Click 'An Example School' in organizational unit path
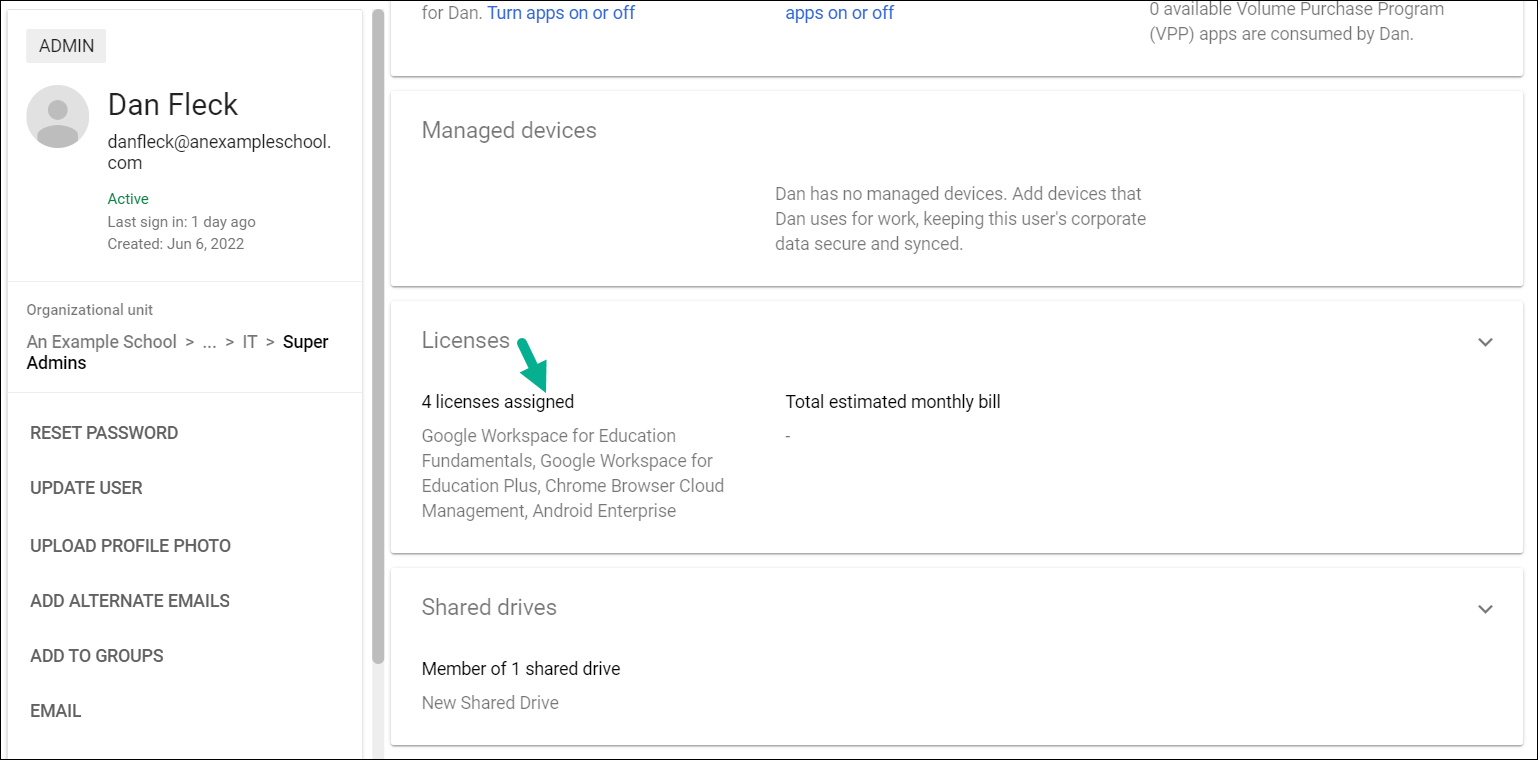Image resolution: width=1538 pixels, height=760 pixels. pos(102,342)
